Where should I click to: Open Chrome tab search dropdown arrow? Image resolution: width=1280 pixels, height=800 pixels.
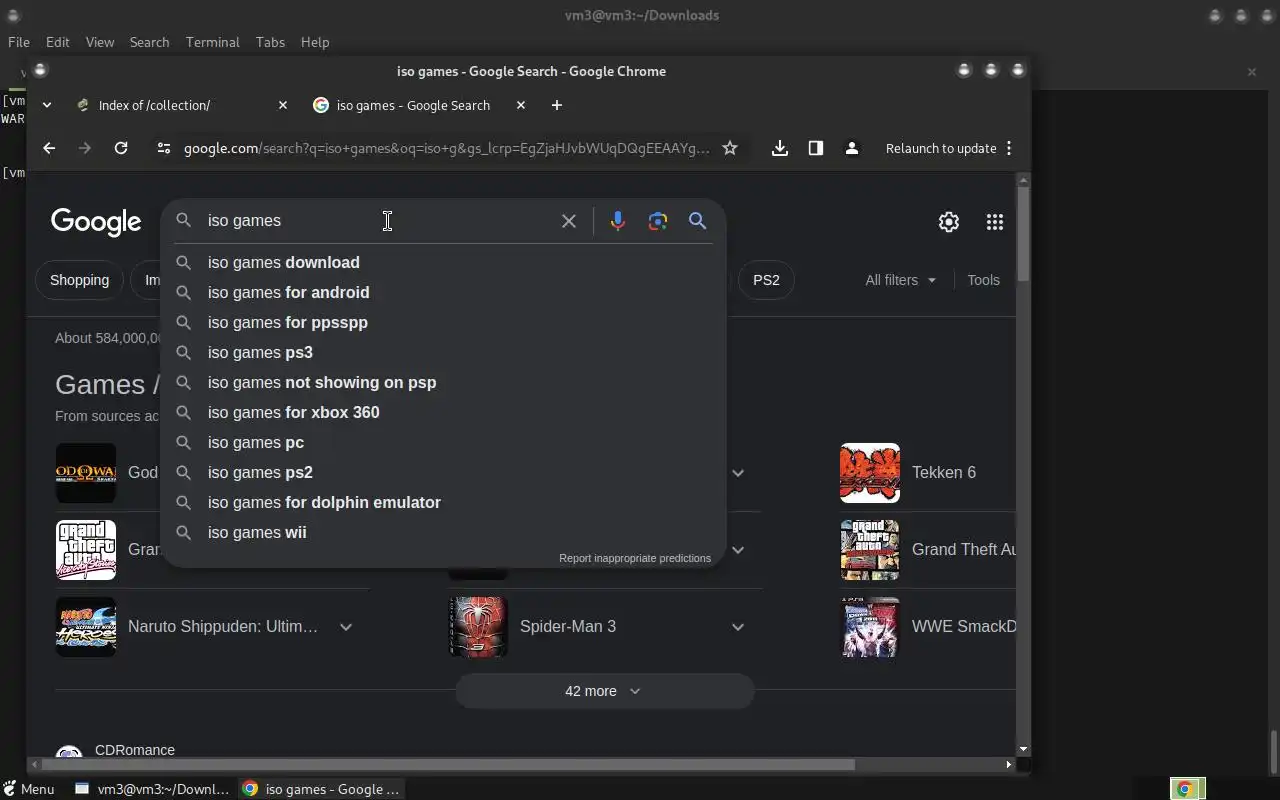pyautogui.click(x=46, y=105)
